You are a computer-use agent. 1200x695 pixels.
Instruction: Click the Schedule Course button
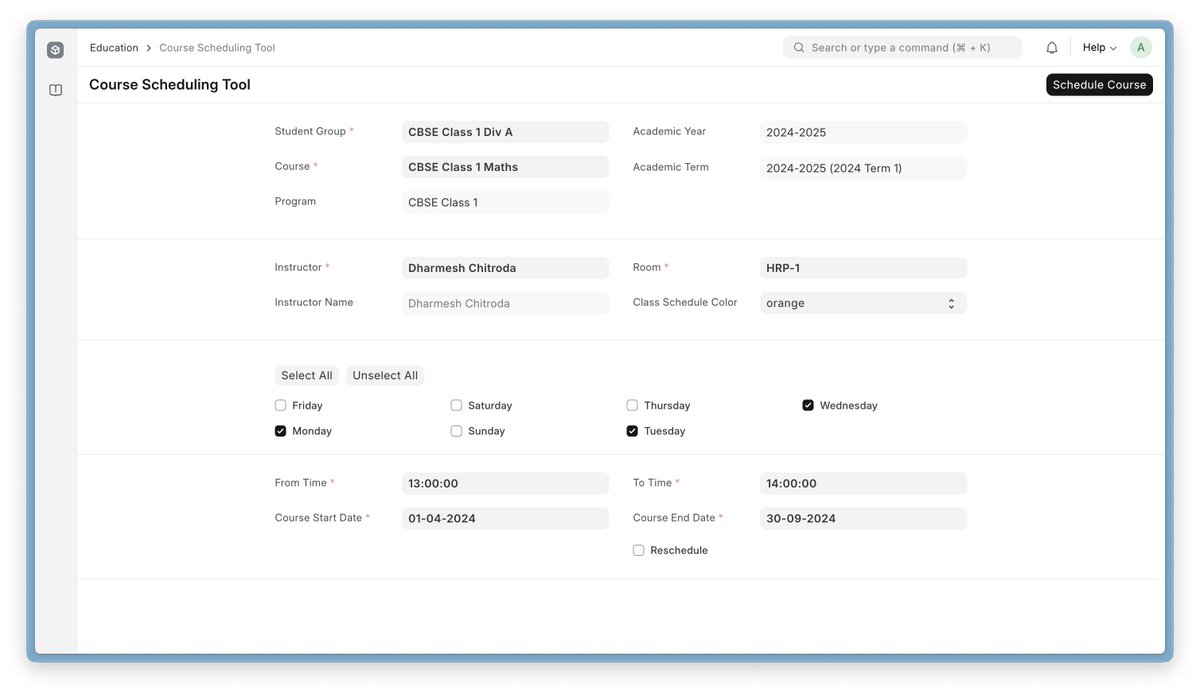1099,85
